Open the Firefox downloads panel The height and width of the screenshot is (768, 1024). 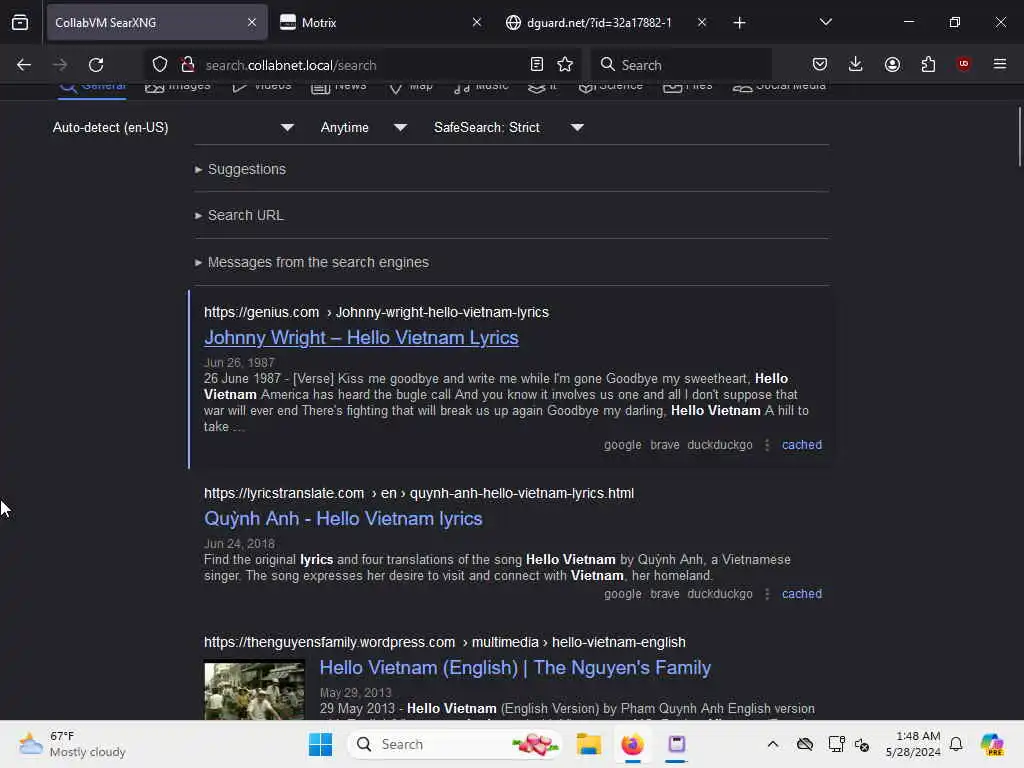pyautogui.click(x=856, y=64)
